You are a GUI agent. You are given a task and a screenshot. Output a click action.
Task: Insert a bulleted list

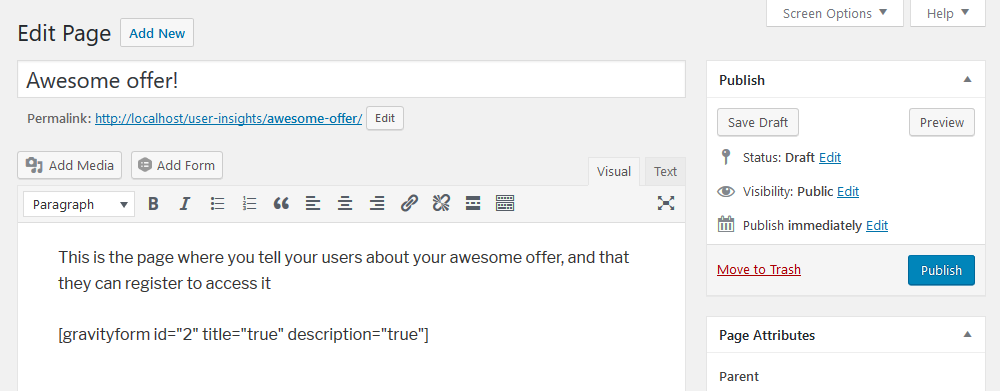217,203
